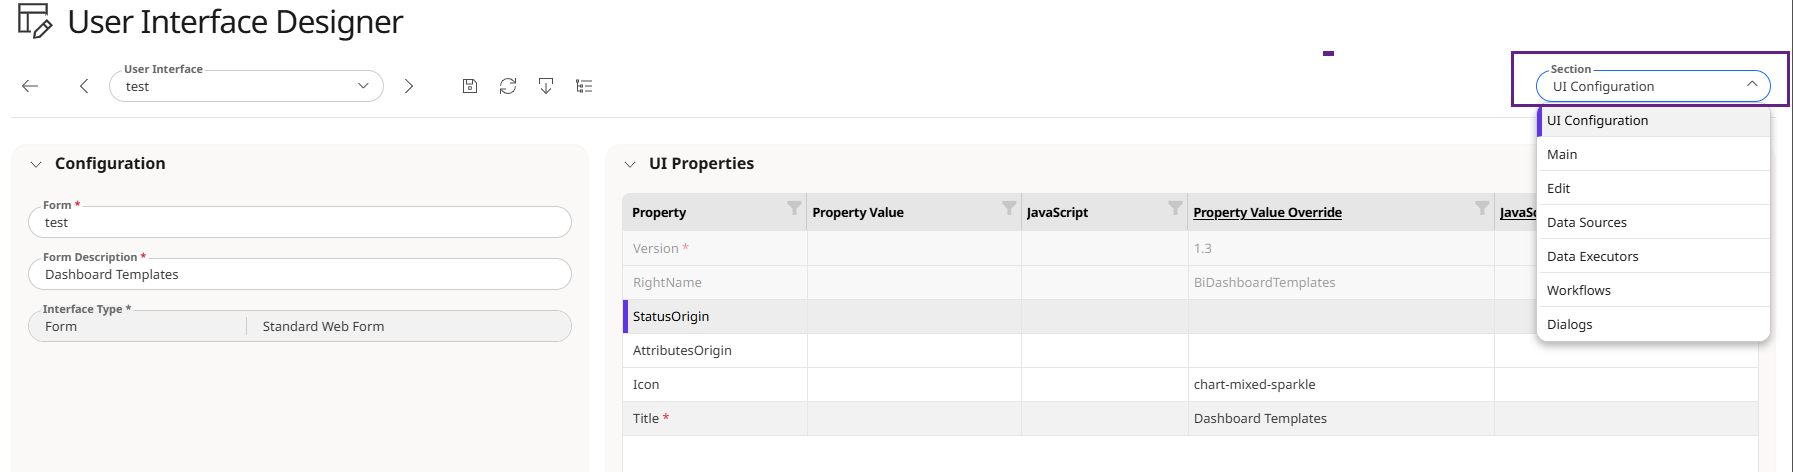Collapse the Section dropdown
The image size is (1793, 472).
[1752, 85]
